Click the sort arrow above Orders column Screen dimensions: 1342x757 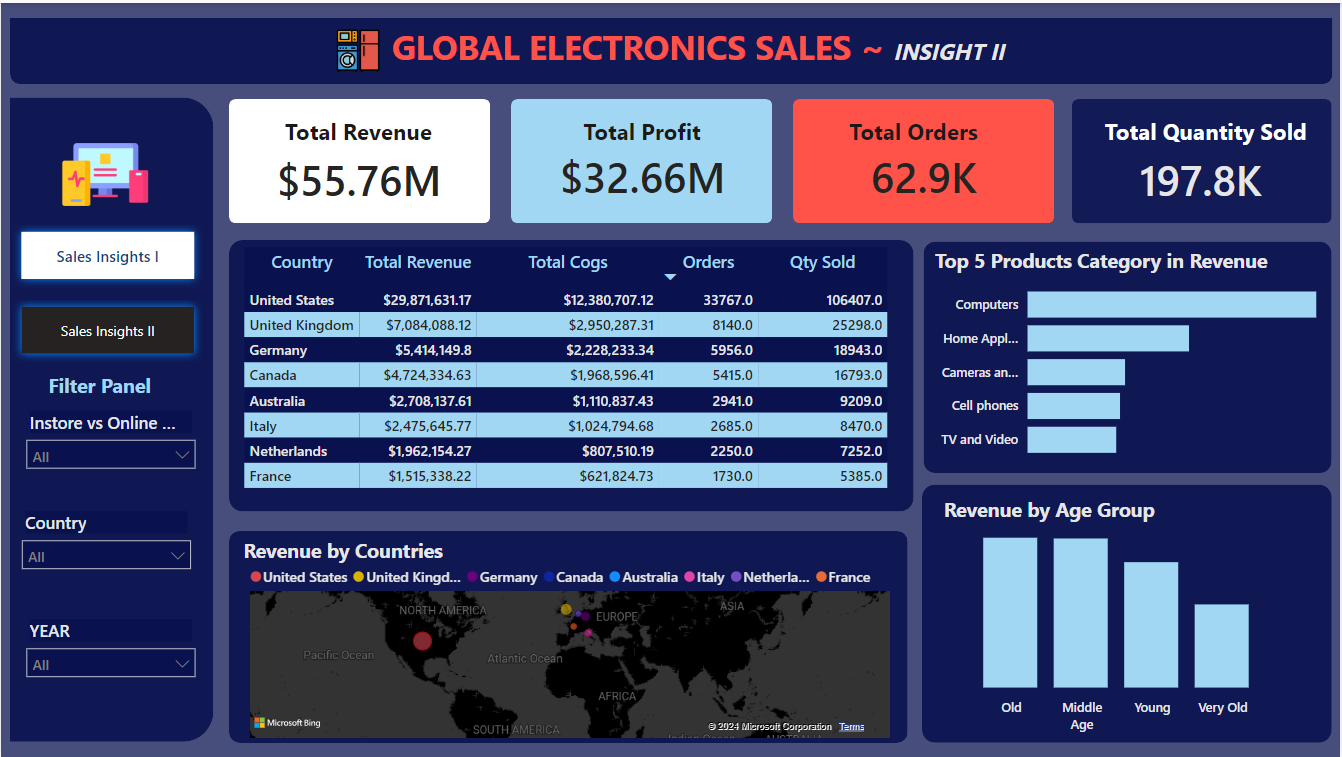[670, 277]
